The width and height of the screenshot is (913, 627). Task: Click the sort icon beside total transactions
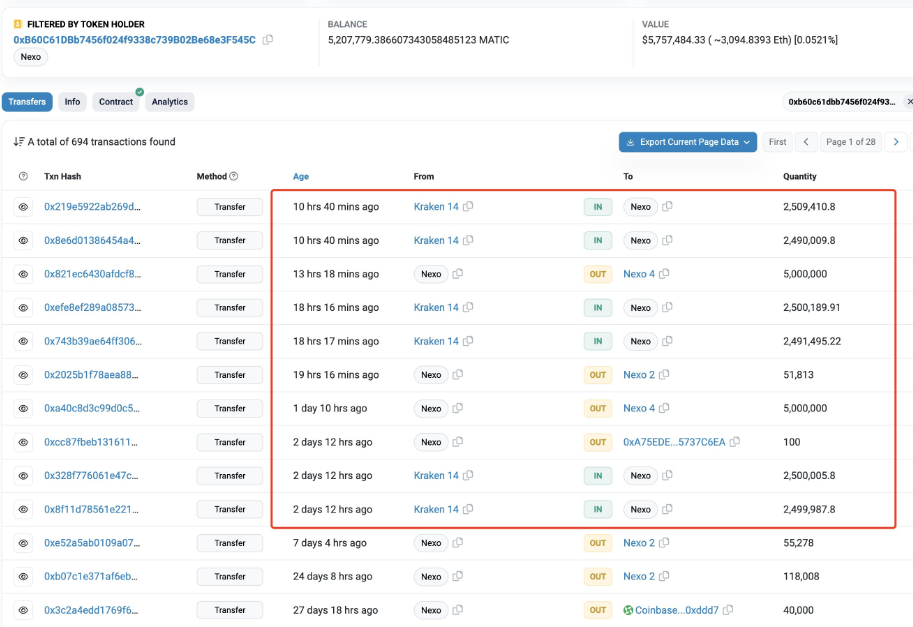(x=18, y=142)
